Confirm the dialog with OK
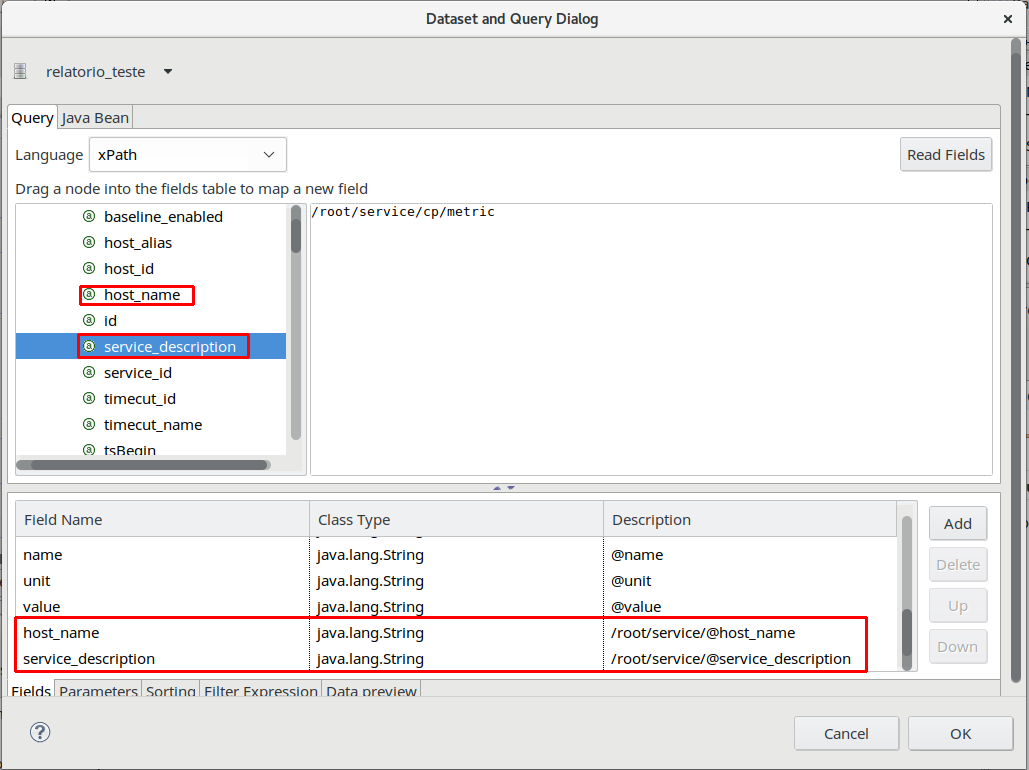 pos(960,734)
